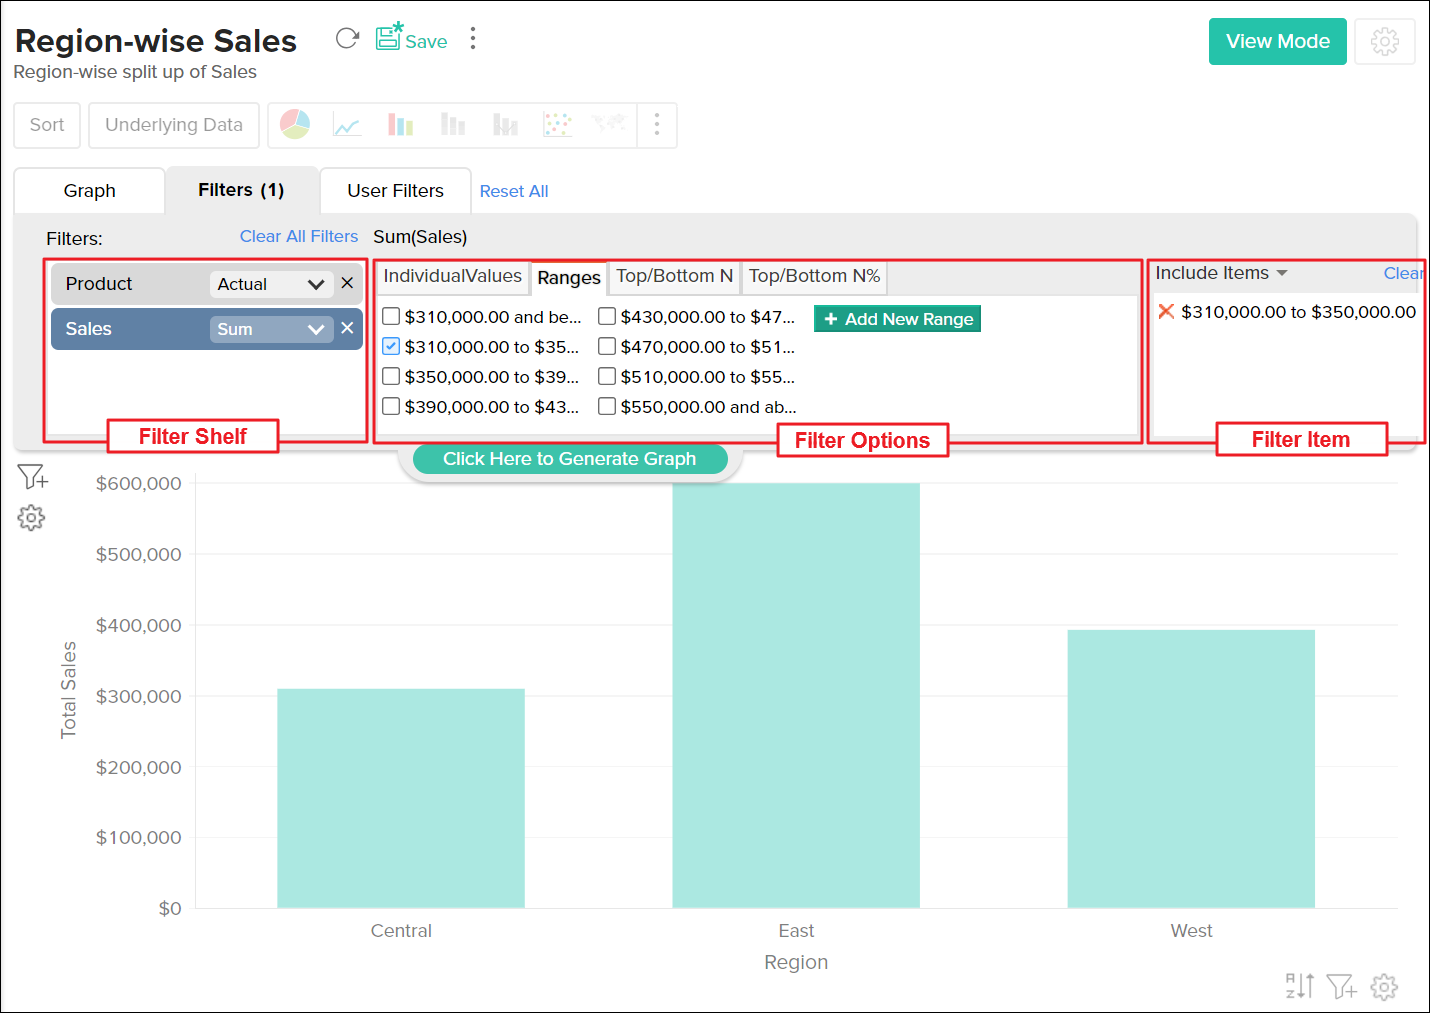Check the $350,000.00 to $39... range box

[391, 377]
